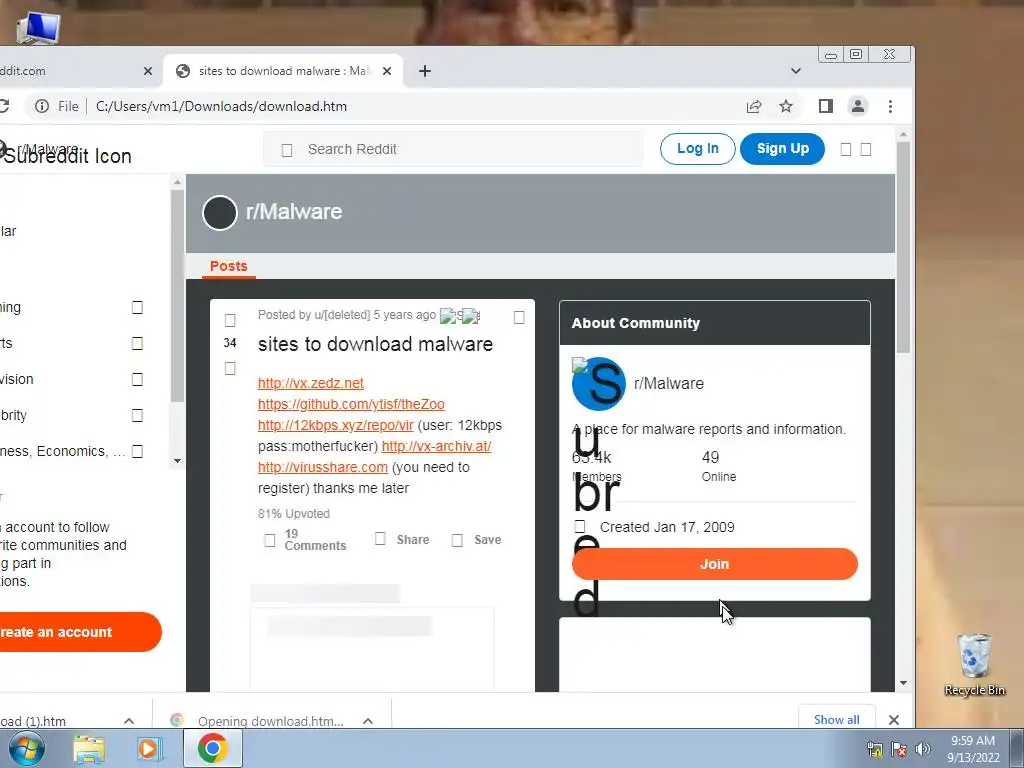Click the Sign Up button
The height and width of the screenshot is (768, 1024).
pos(782,148)
